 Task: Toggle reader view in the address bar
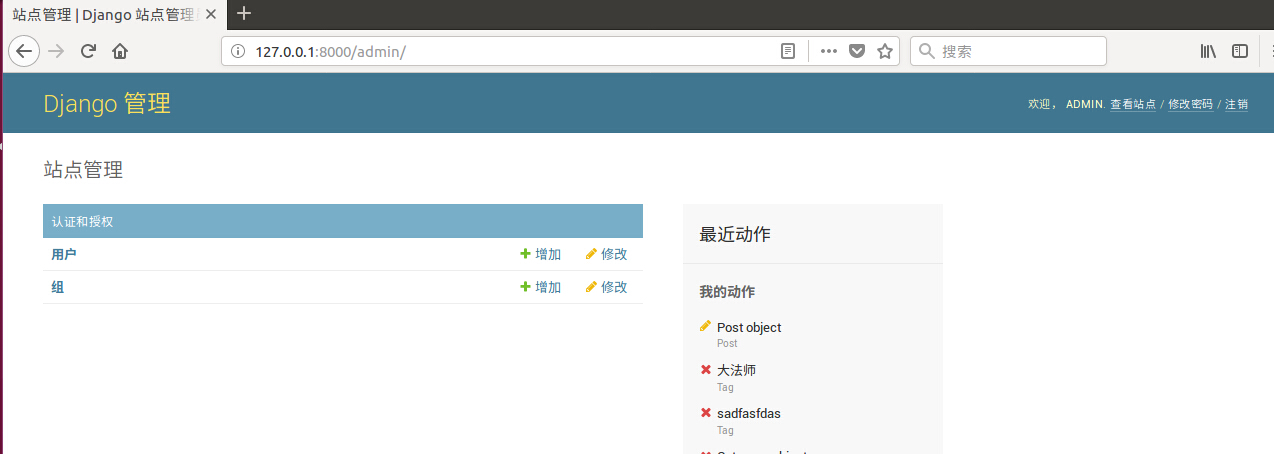(x=788, y=51)
